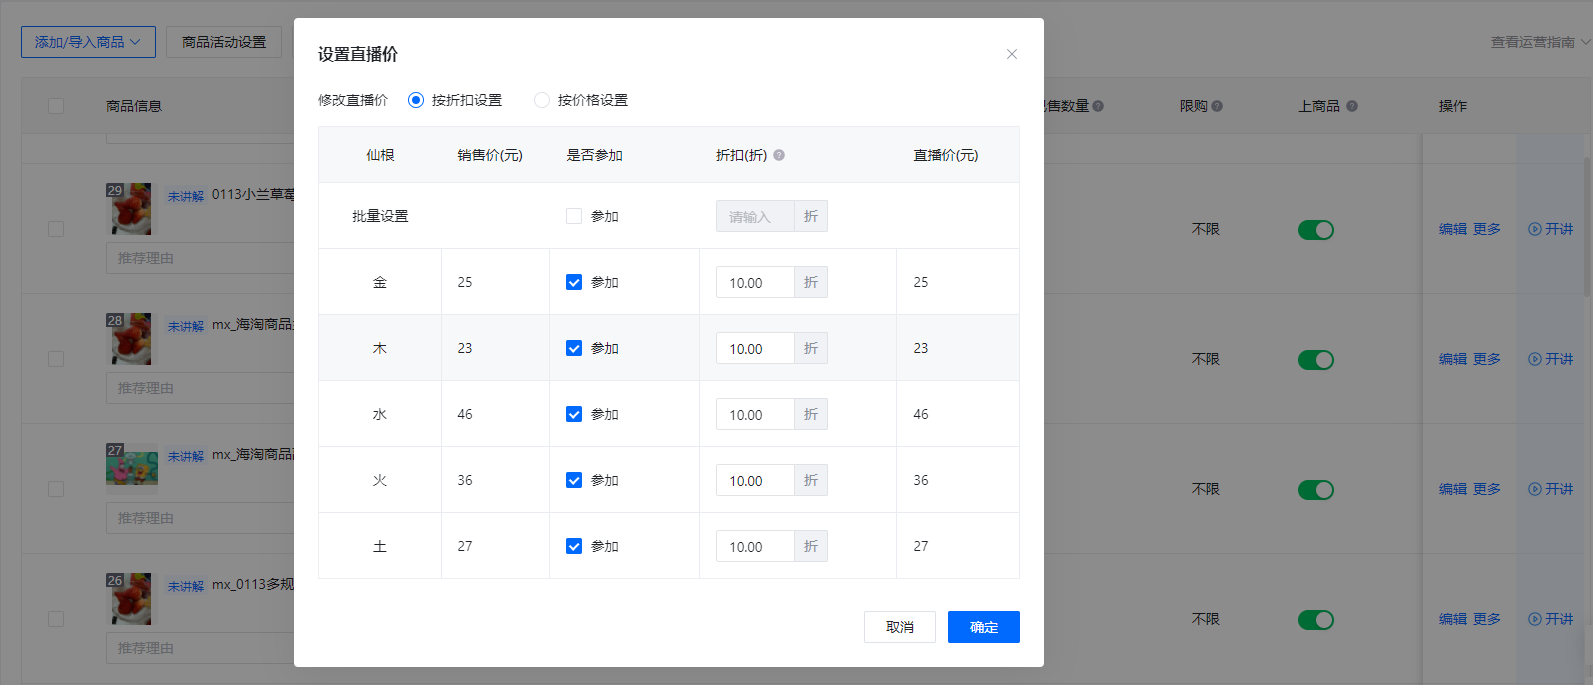Click 编辑 link for item 29
This screenshot has height=685, width=1593.
coord(1453,229)
